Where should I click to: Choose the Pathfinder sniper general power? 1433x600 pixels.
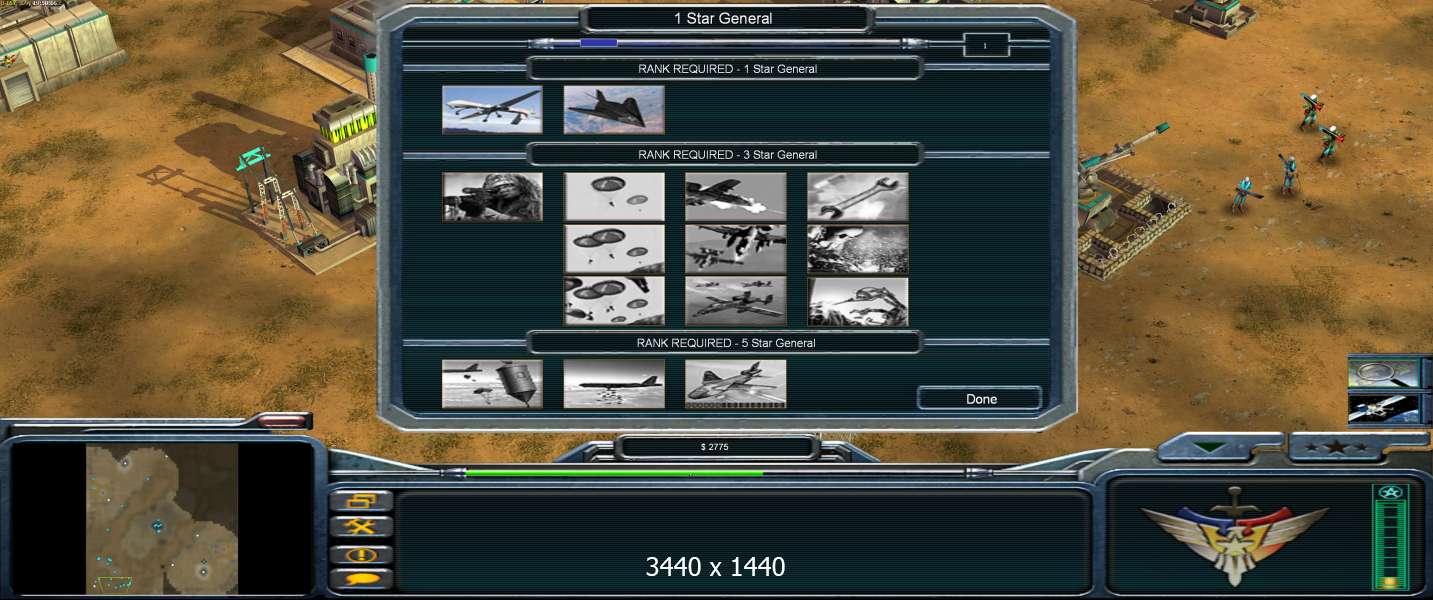coord(492,197)
